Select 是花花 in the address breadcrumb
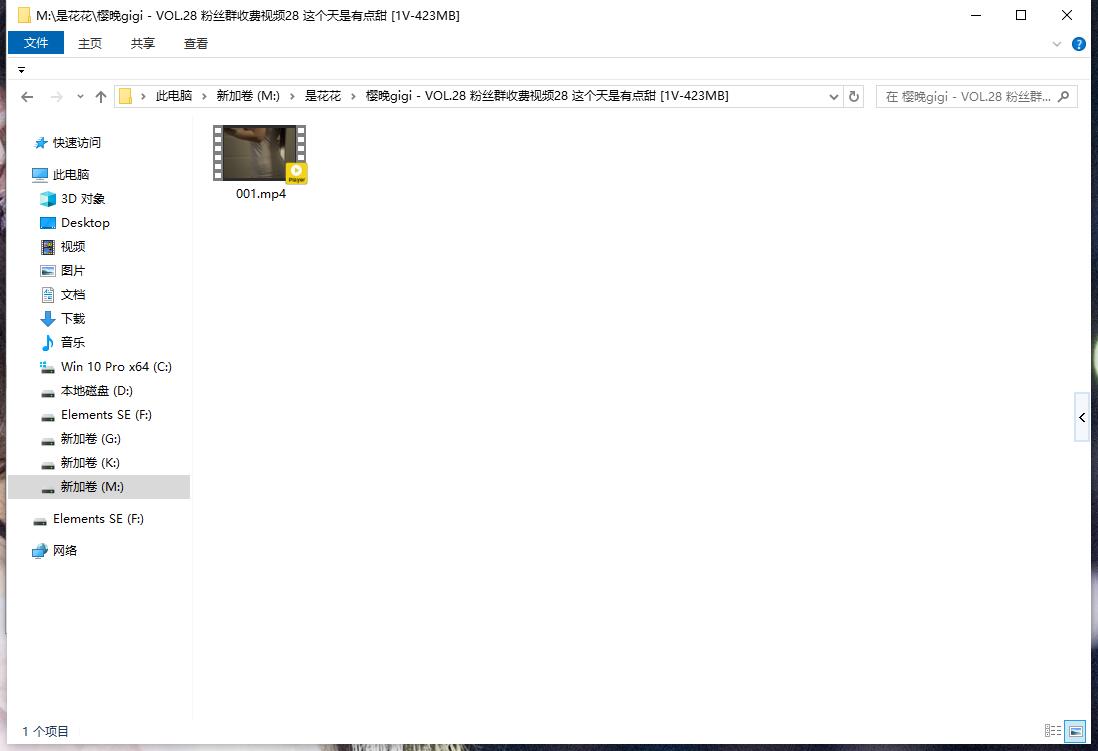 pos(323,96)
